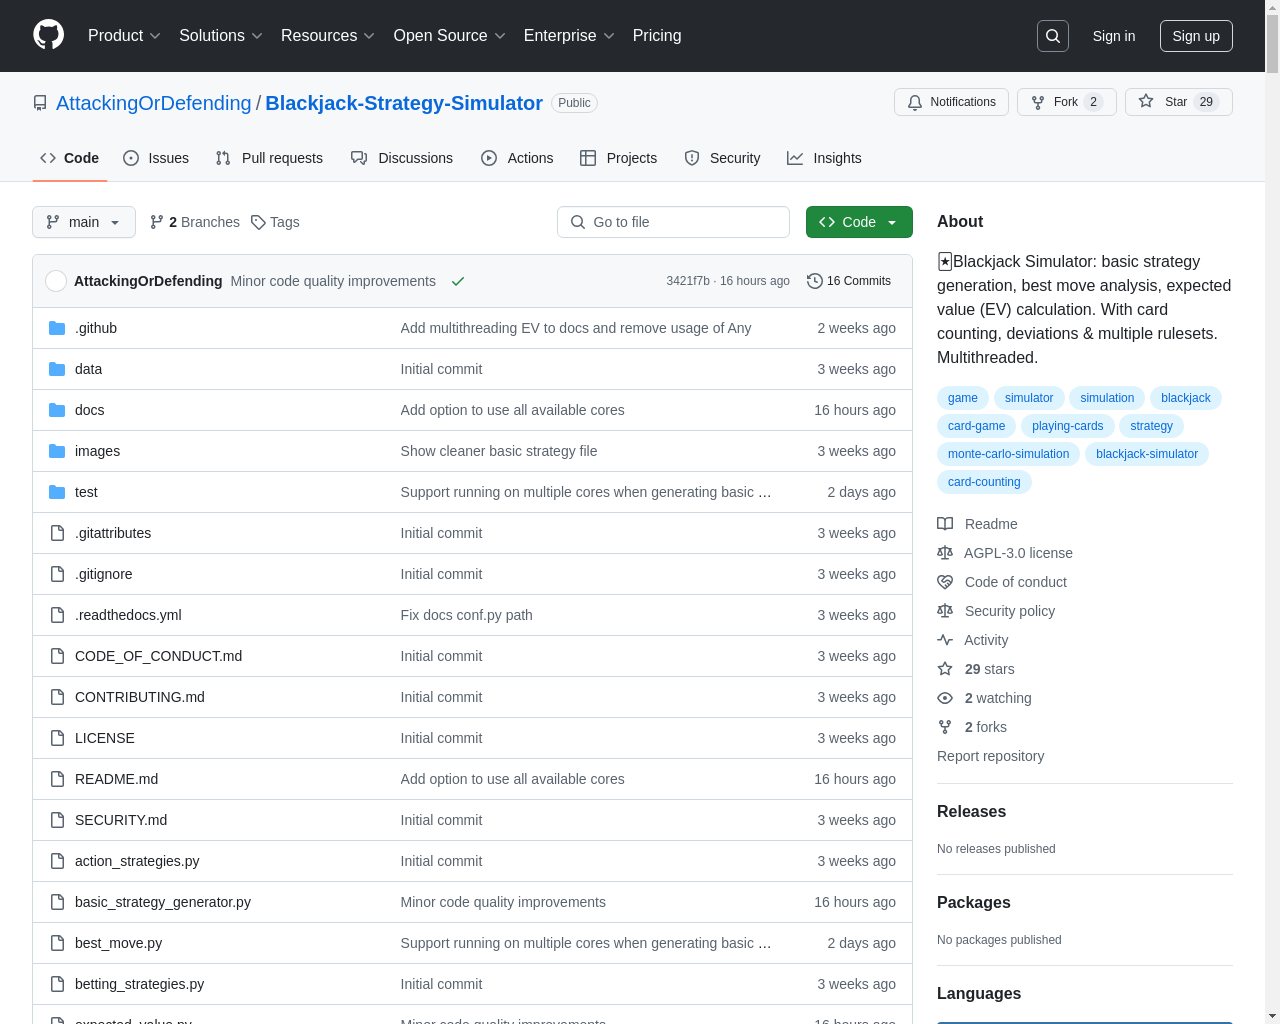The height and width of the screenshot is (1024, 1280).
Task: Open the betting_strategies.py file
Action: tap(139, 984)
